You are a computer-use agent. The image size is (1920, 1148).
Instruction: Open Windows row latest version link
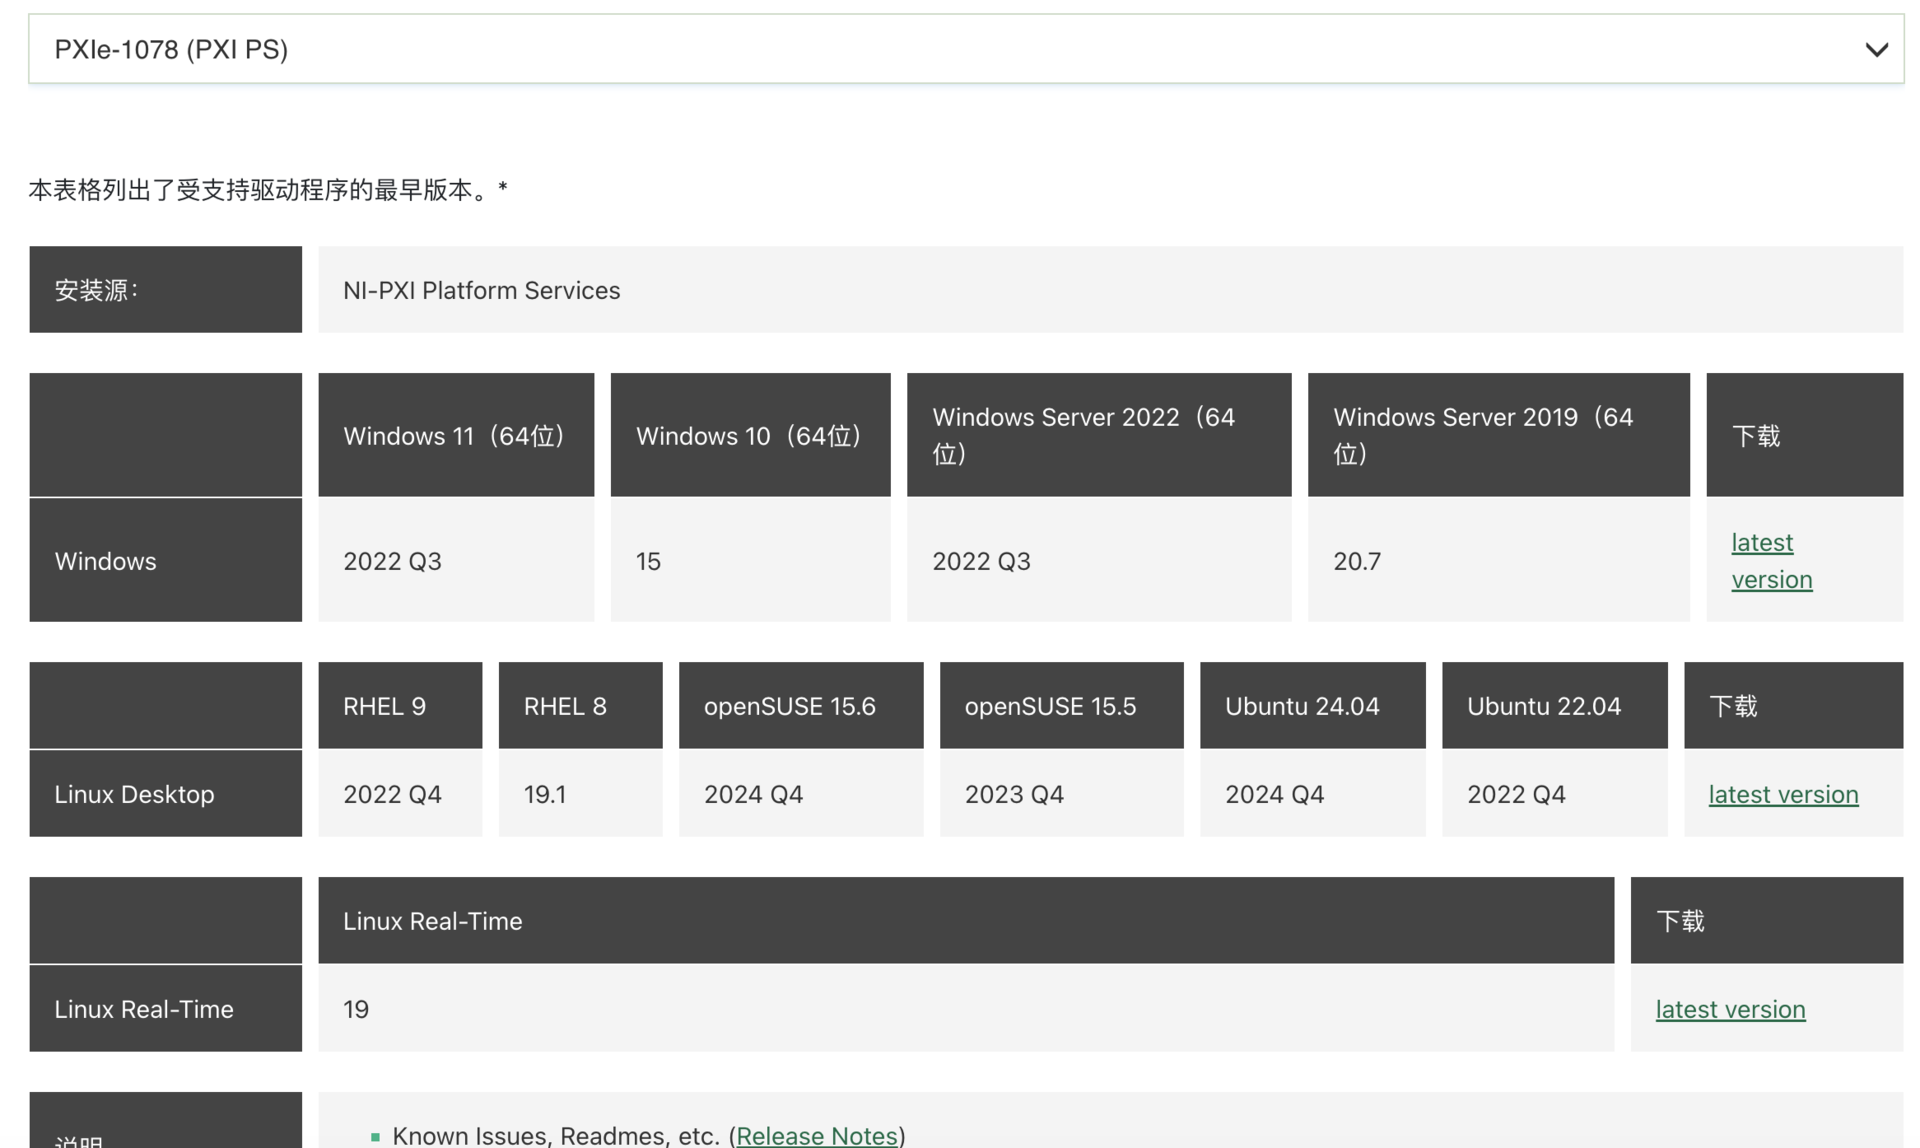tap(1771, 560)
